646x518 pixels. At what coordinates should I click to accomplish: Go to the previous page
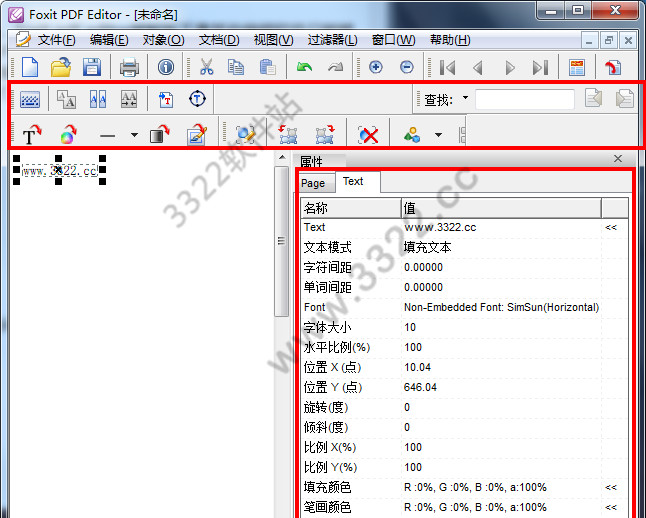[x=478, y=67]
